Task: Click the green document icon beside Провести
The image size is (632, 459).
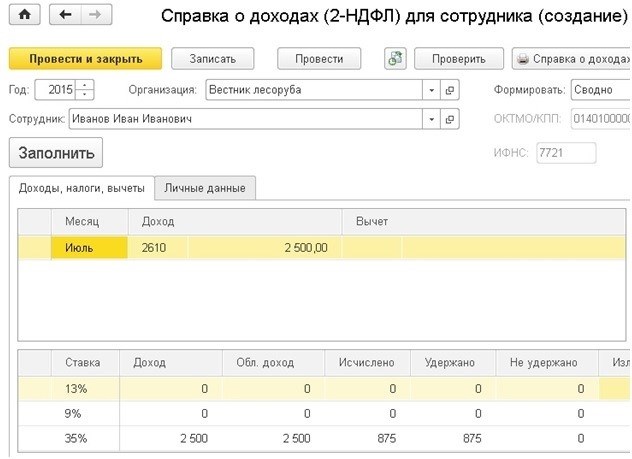Action: click(395, 59)
